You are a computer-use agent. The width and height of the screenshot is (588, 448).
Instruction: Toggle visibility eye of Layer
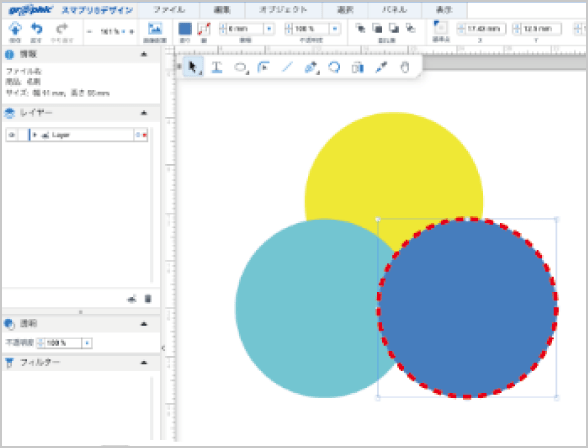[12, 135]
